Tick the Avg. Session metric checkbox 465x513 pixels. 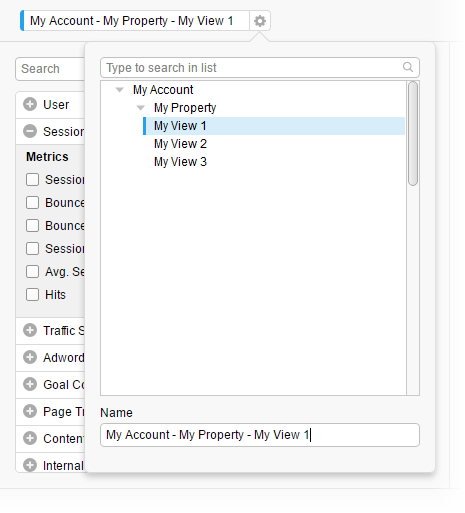[32, 272]
